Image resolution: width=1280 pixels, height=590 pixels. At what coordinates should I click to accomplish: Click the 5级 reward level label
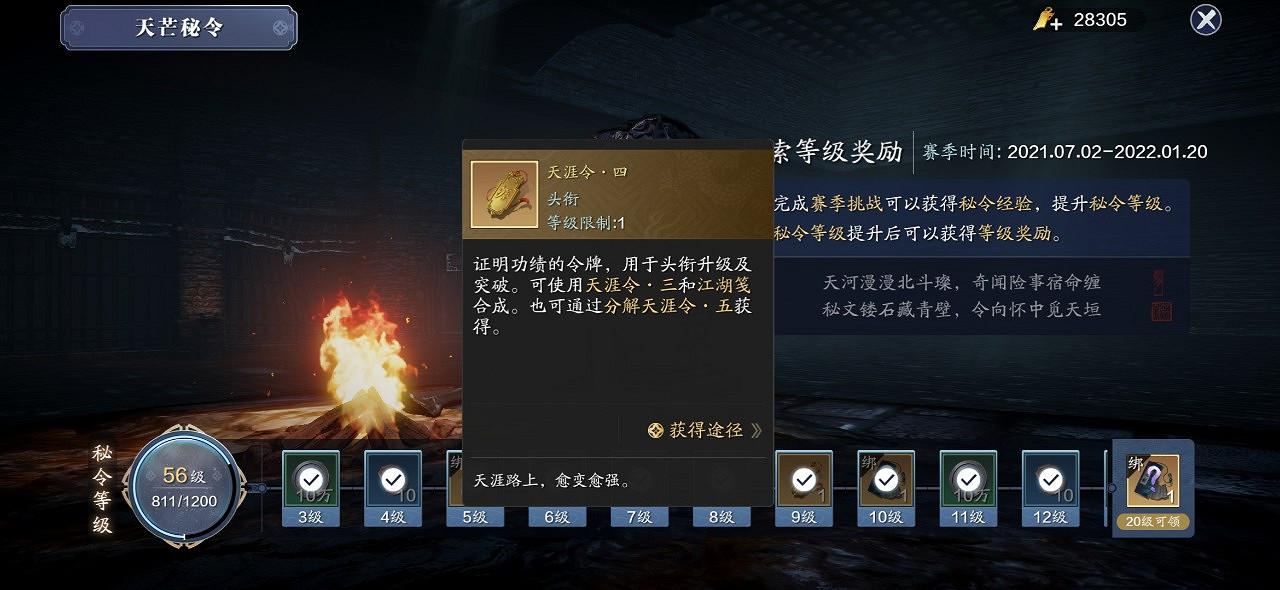[475, 517]
